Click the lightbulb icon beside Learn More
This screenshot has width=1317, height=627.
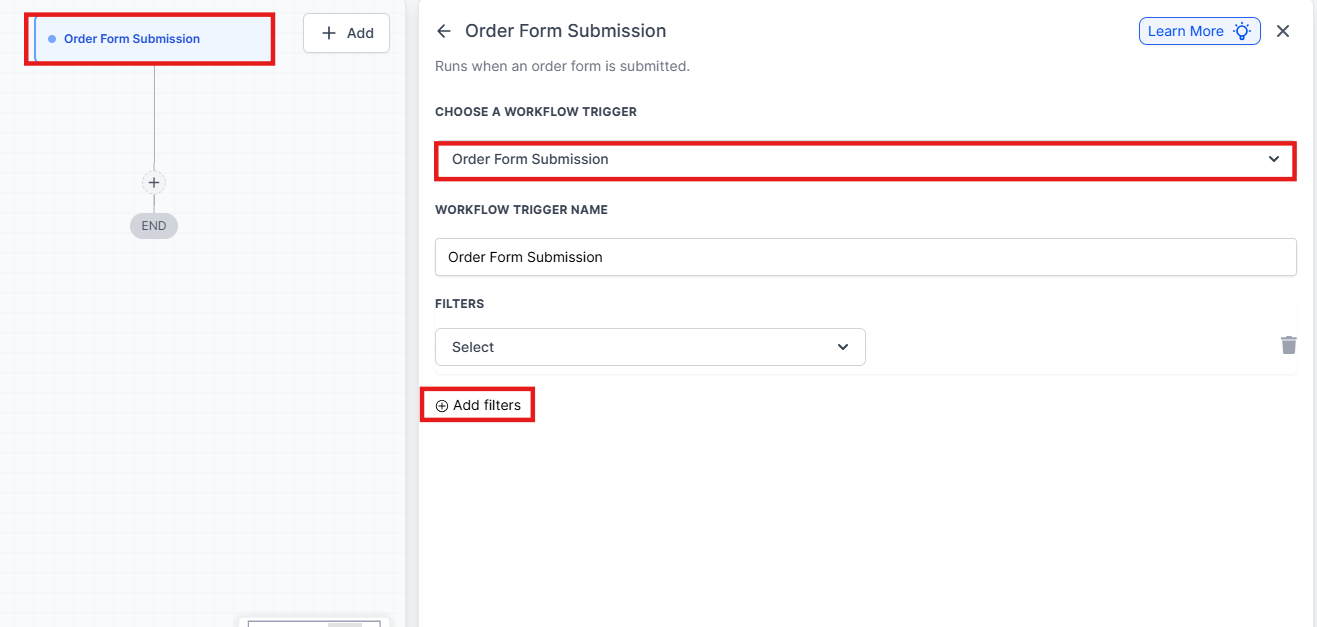click(x=1242, y=31)
